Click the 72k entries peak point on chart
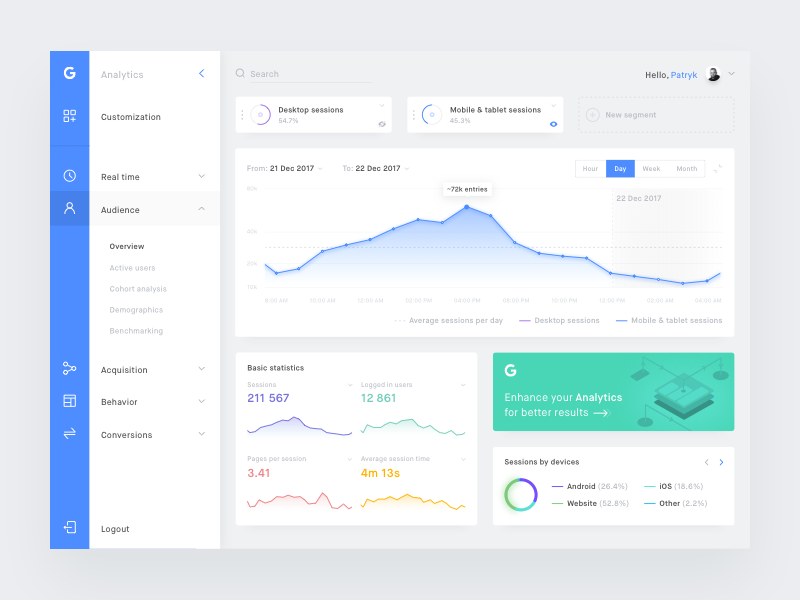 click(x=467, y=207)
